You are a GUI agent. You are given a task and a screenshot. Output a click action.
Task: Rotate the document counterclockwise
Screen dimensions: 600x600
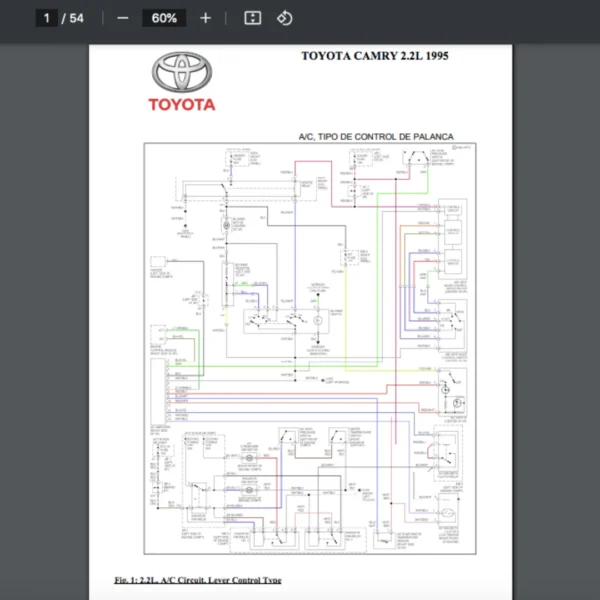point(284,18)
